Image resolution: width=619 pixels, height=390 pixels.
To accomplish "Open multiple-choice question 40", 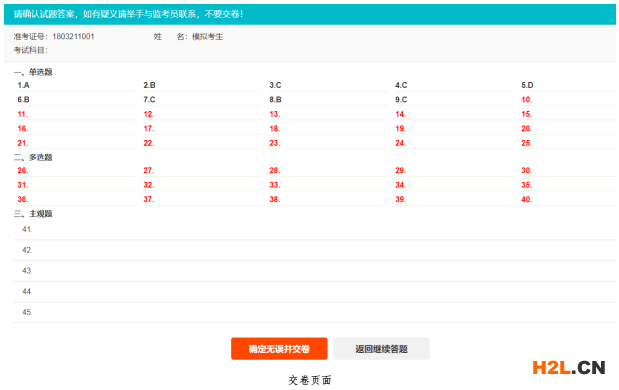I will [526, 199].
